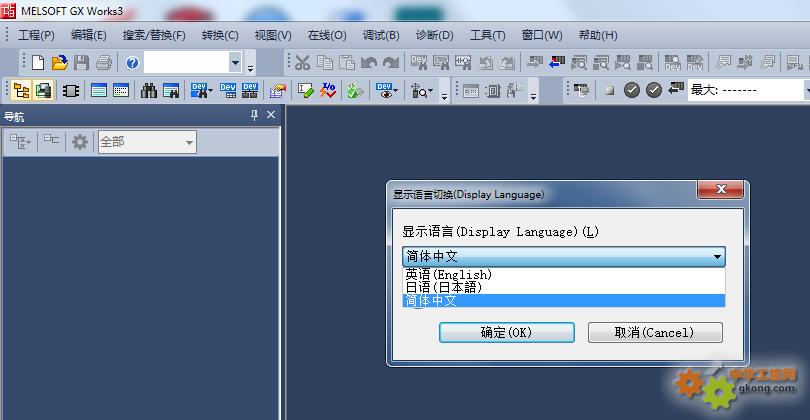
Task: Redo with the right curved arrow icon
Action: [391, 63]
